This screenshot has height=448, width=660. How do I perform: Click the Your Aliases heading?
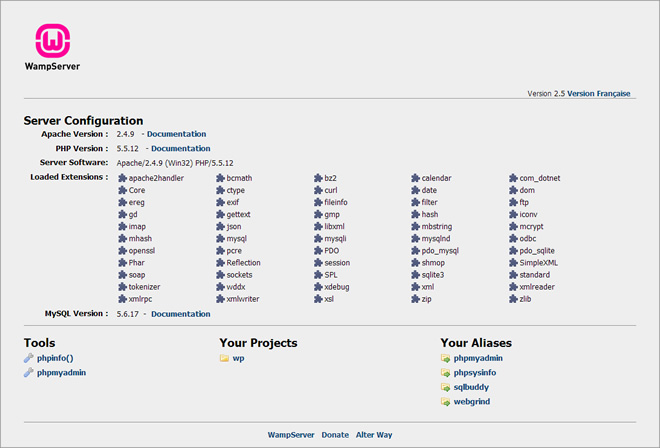[x=476, y=343]
